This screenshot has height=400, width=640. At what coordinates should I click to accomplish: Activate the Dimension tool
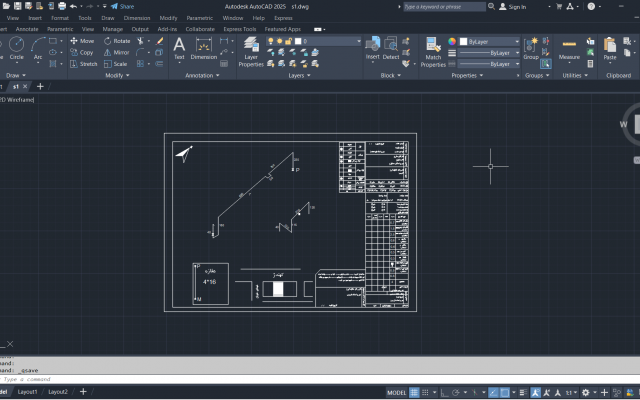click(x=204, y=48)
